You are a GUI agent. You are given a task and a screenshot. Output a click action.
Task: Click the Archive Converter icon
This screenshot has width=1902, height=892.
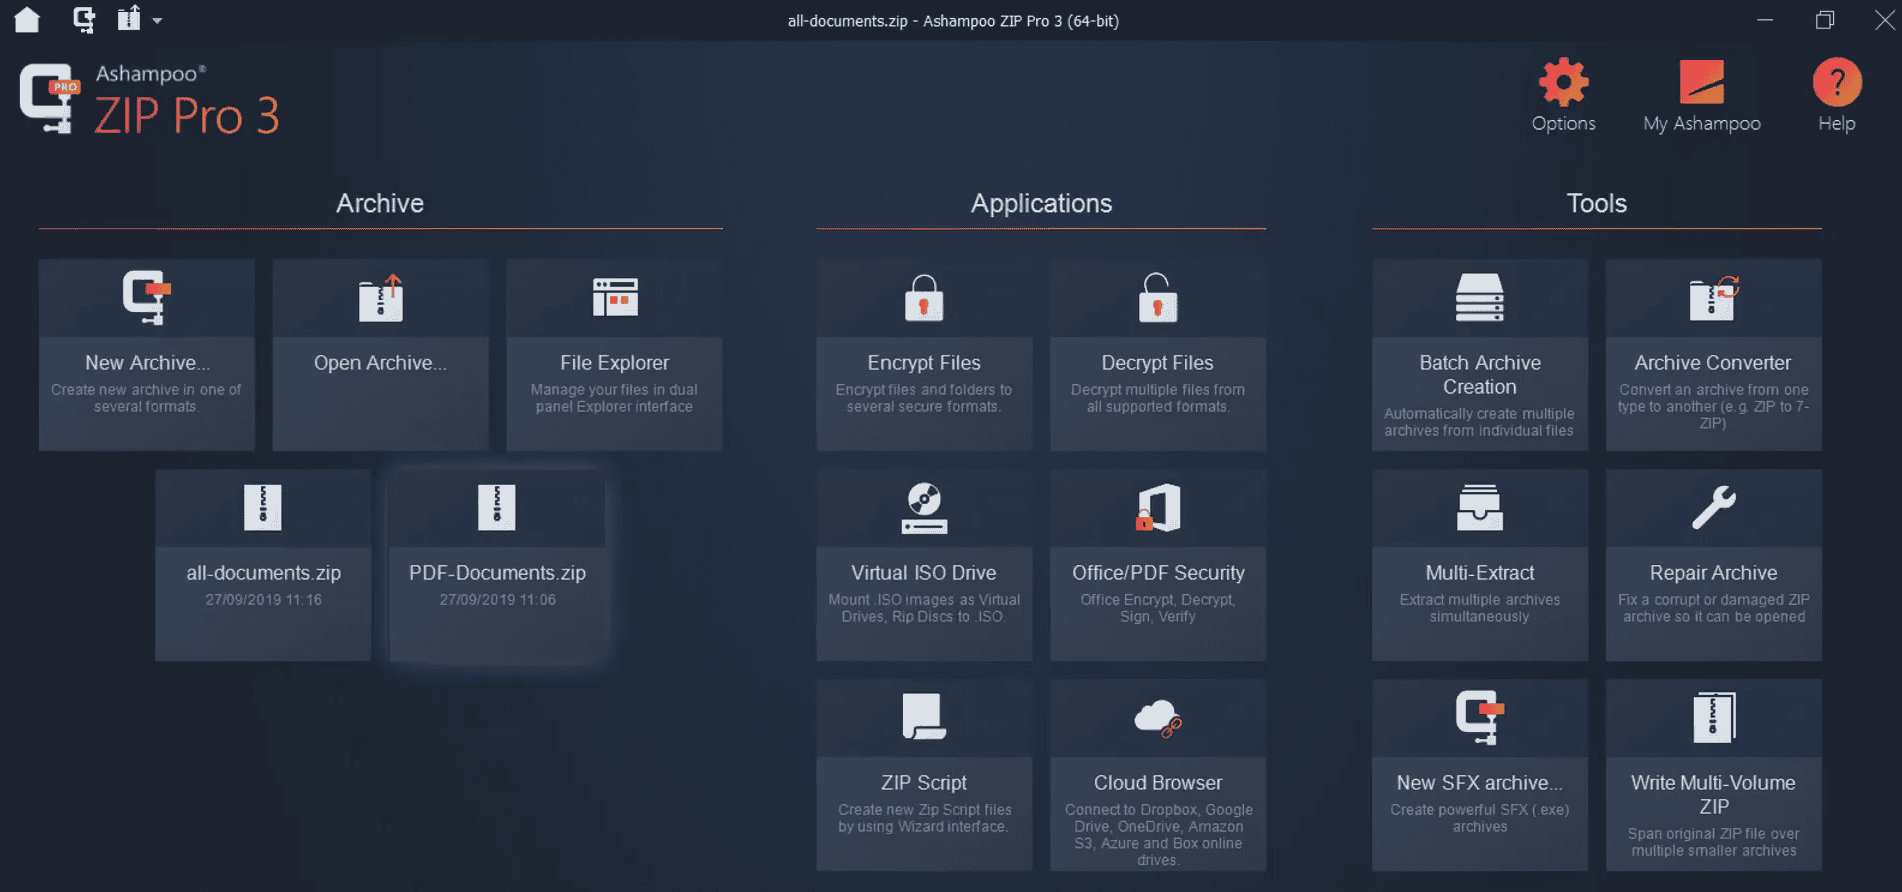click(1714, 298)
